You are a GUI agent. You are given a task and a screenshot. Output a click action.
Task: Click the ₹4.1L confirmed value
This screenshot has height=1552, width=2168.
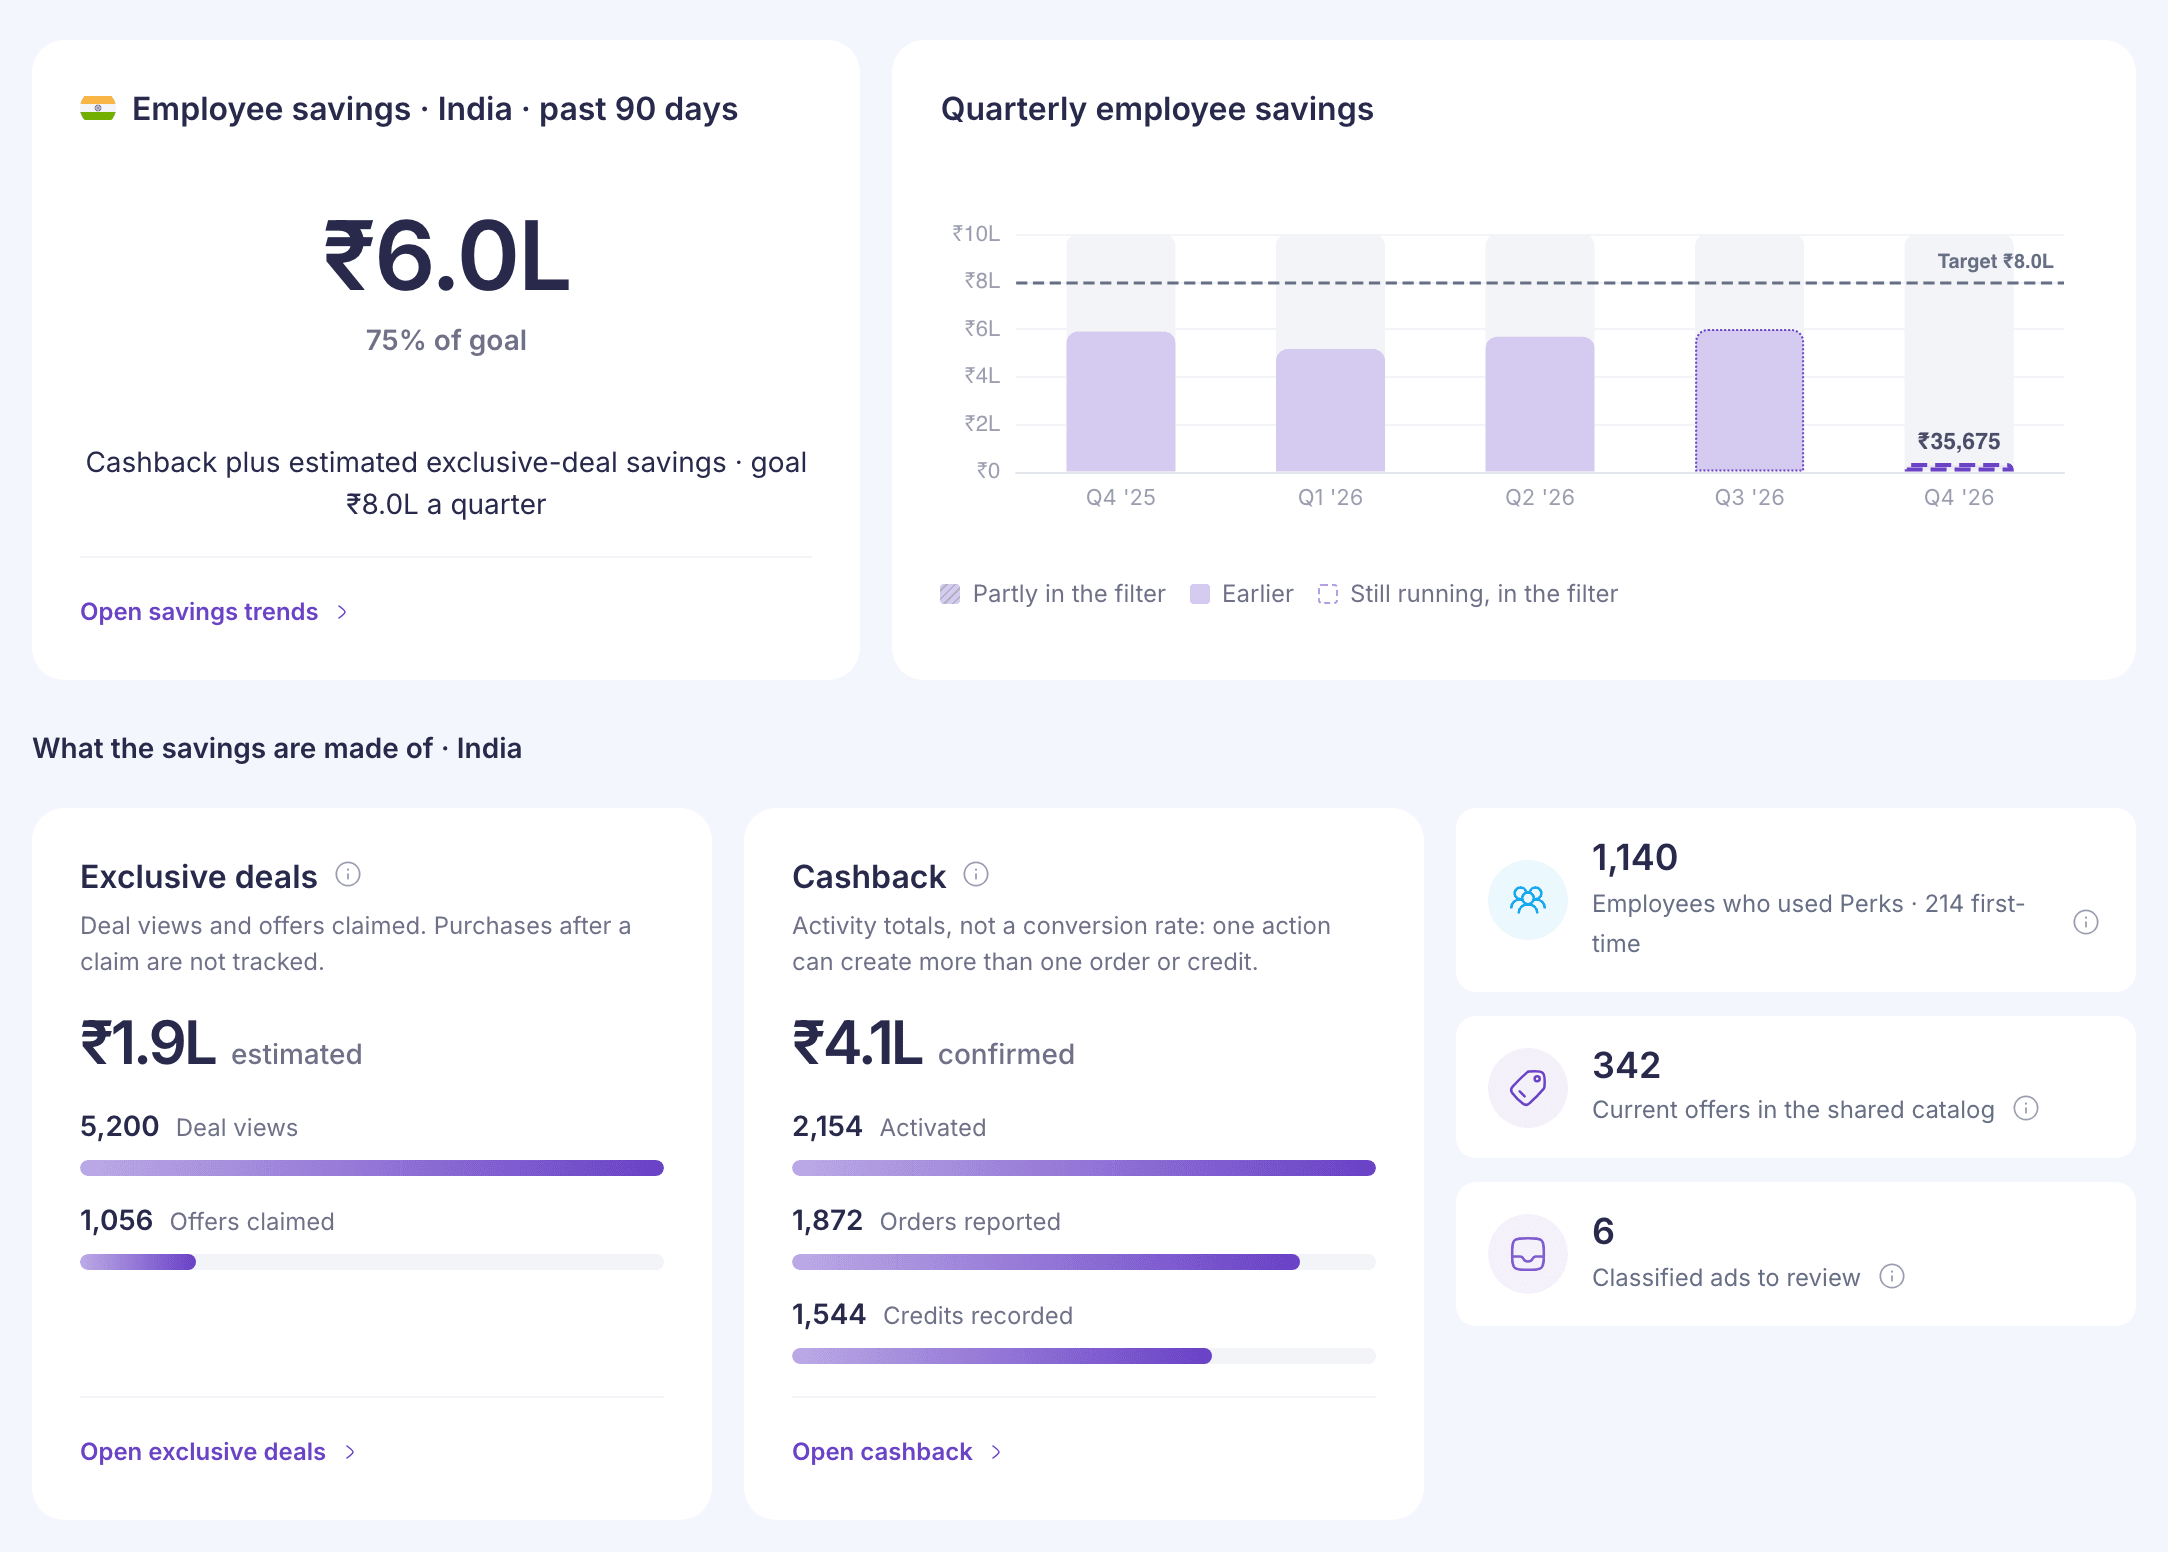[x=857, y=1044]
